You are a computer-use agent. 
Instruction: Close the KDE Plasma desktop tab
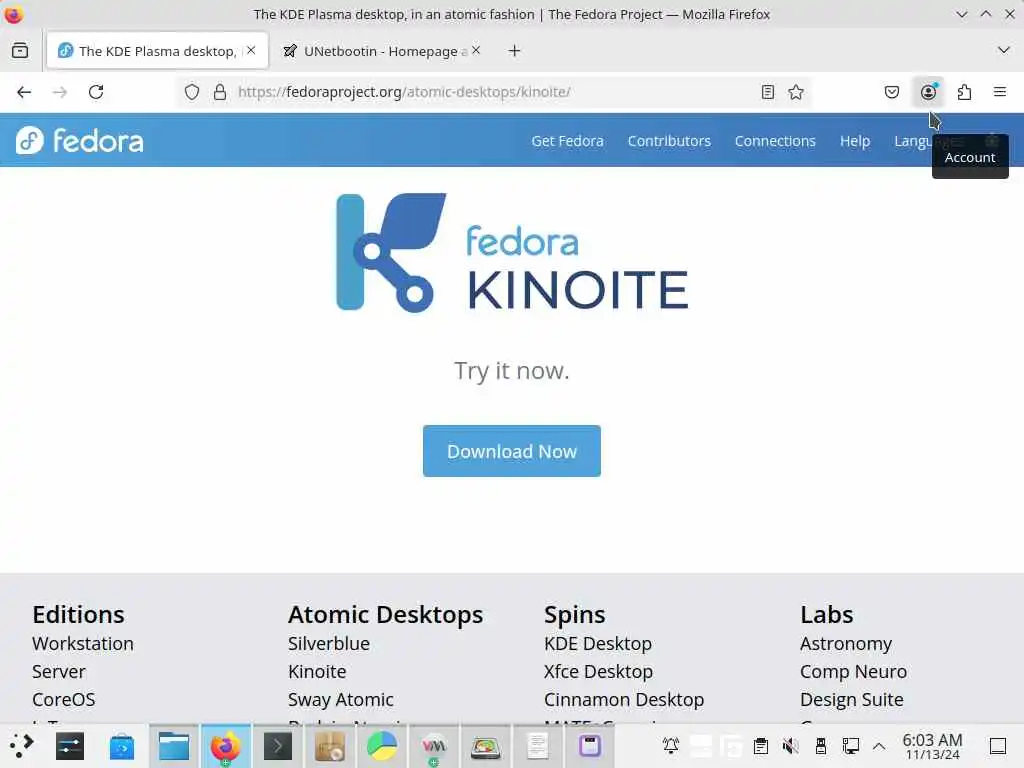point(251,50)
